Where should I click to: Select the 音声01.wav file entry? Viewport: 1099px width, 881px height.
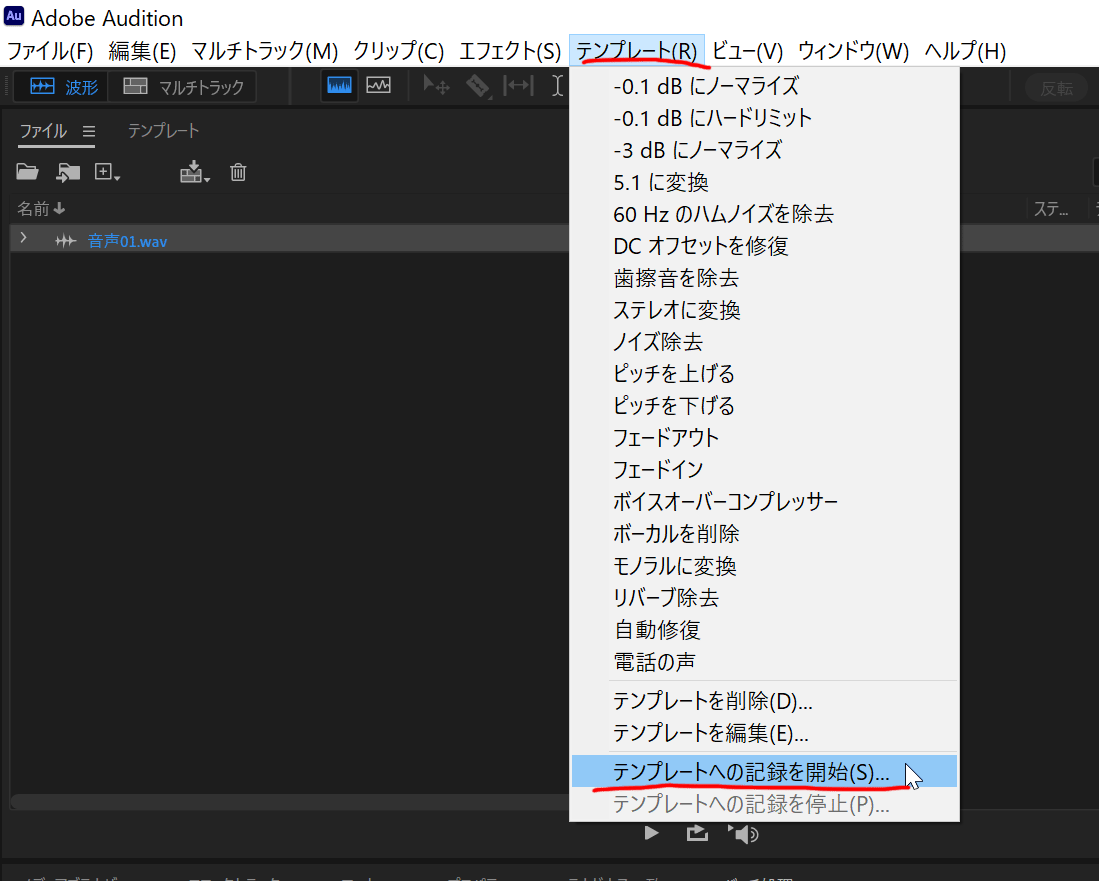127,240
